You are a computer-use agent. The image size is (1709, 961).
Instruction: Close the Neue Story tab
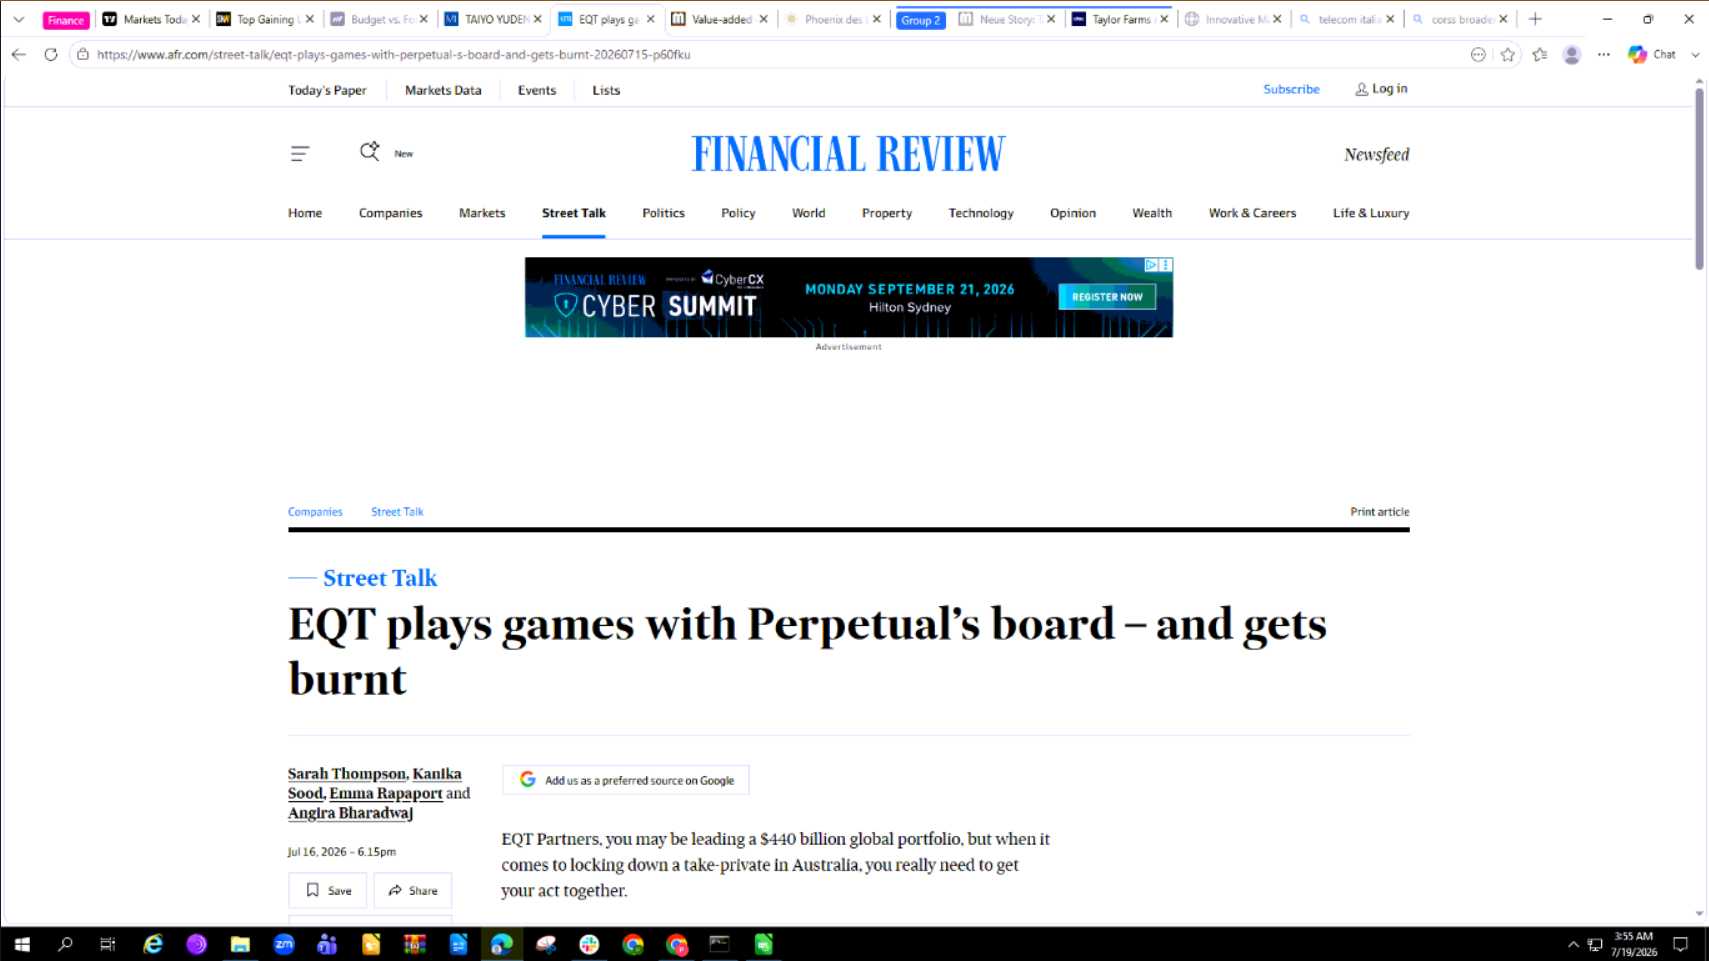1050,19
